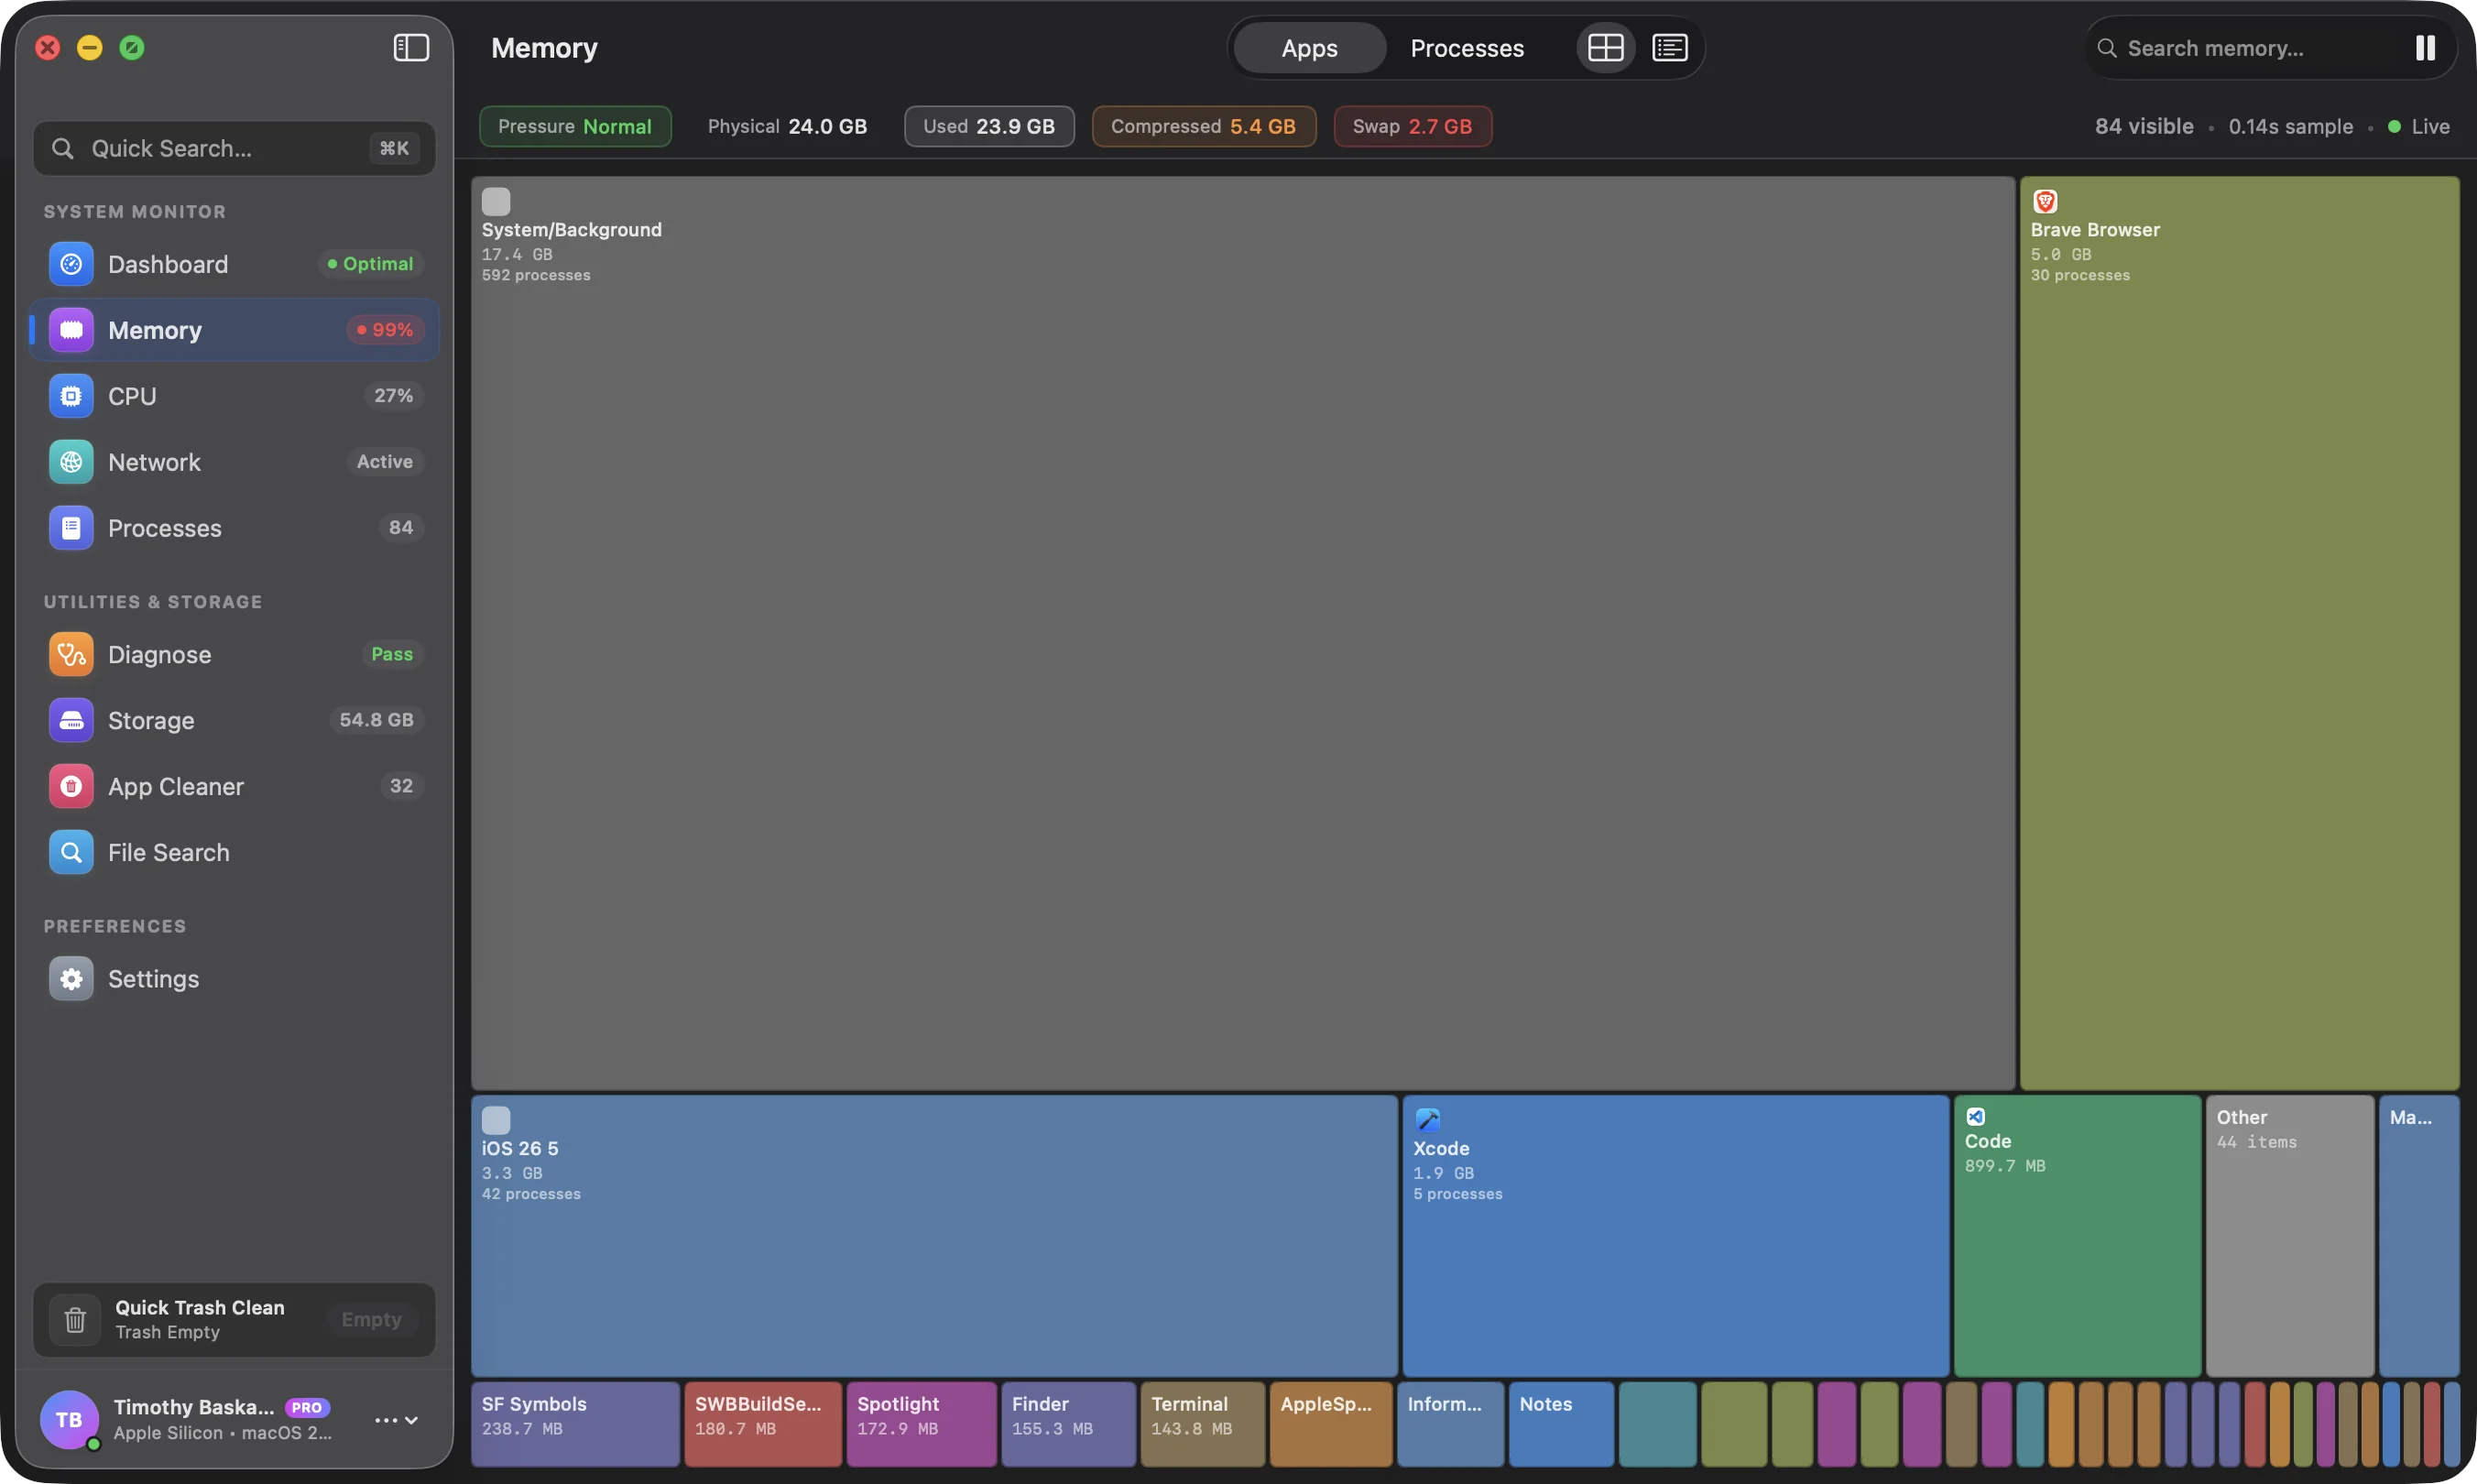
Task: Click the 54.8 GB storage badge
Action: [376, 720]
